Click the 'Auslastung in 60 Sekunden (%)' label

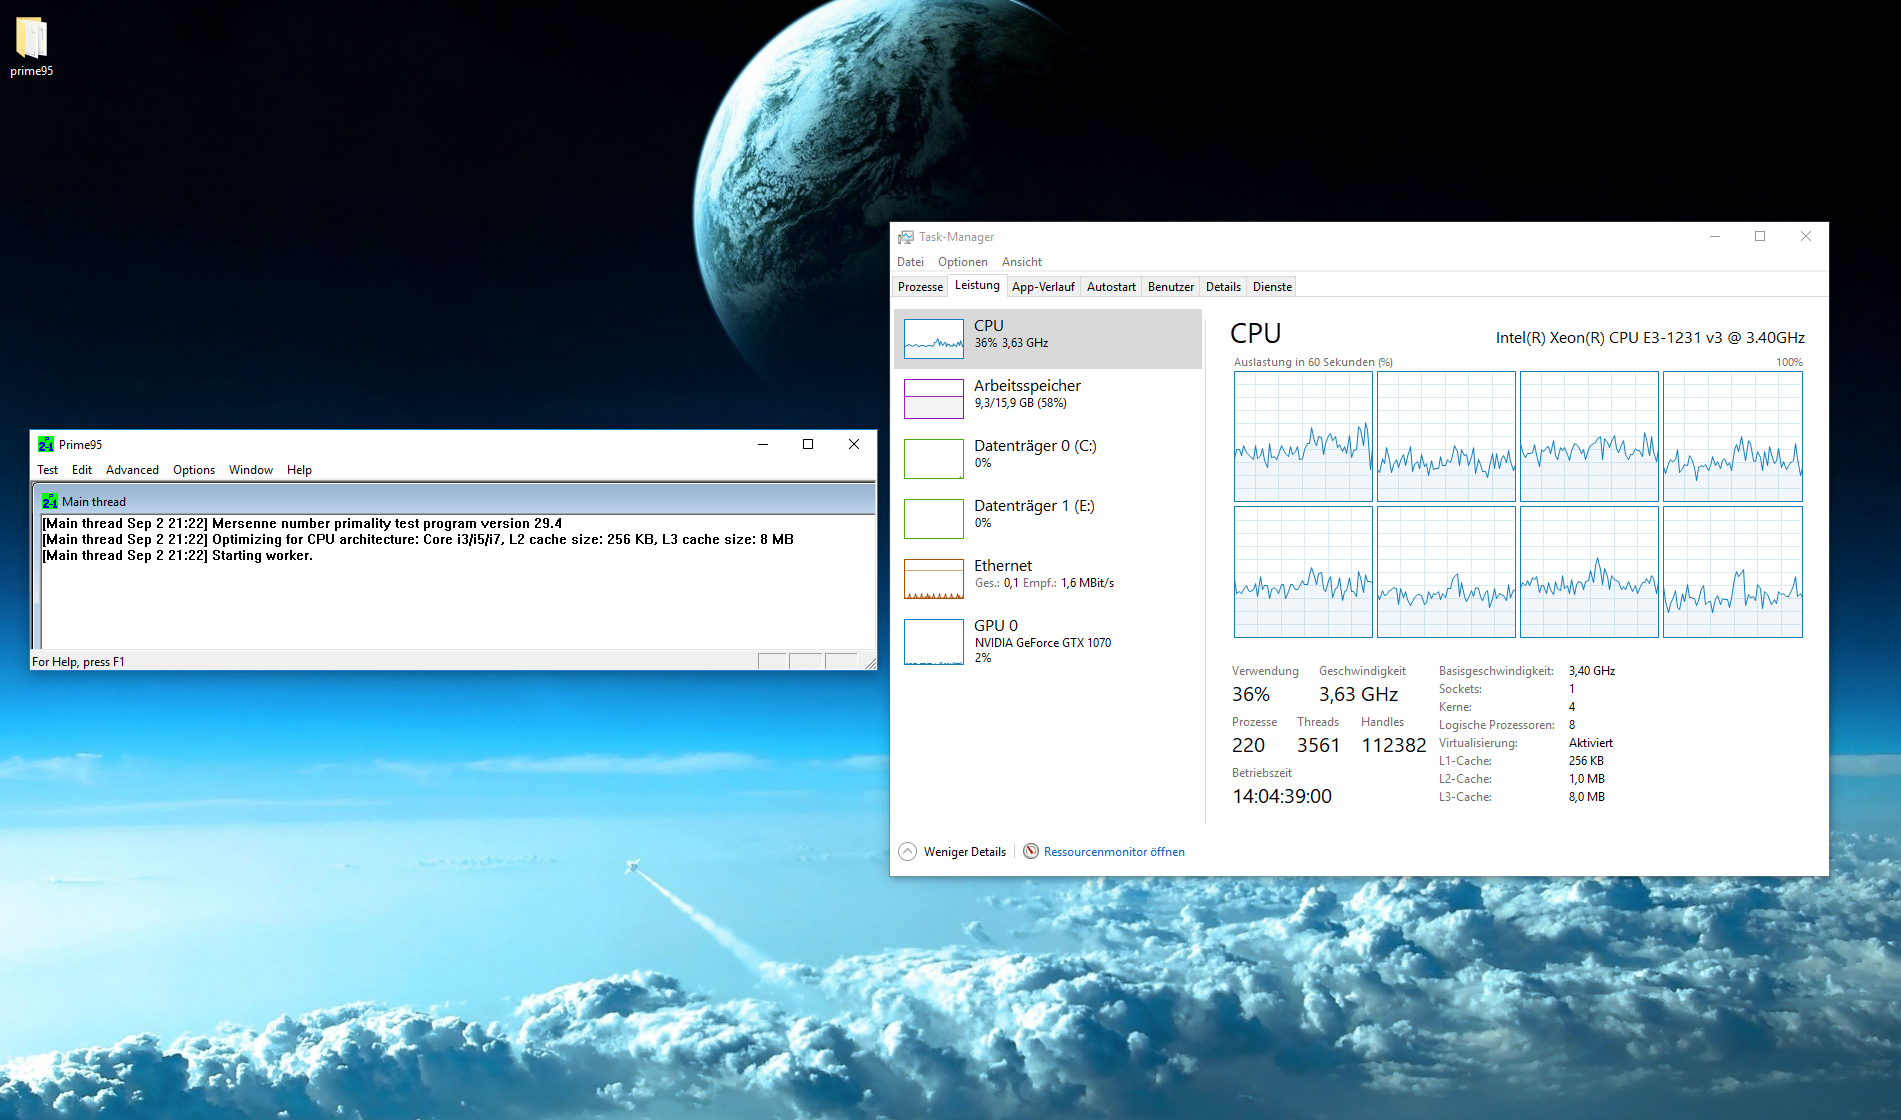pos(1313,362)
